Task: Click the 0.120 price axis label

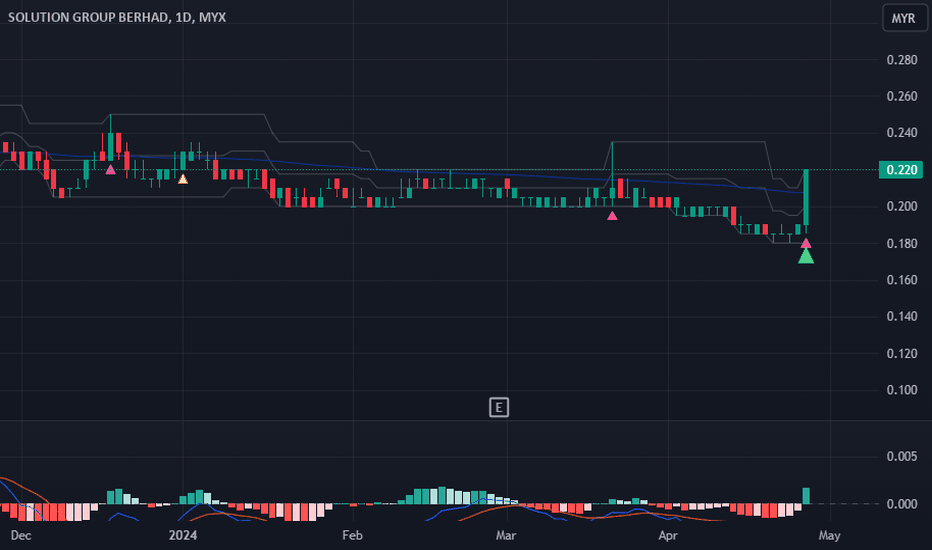Action: [902, 353]
